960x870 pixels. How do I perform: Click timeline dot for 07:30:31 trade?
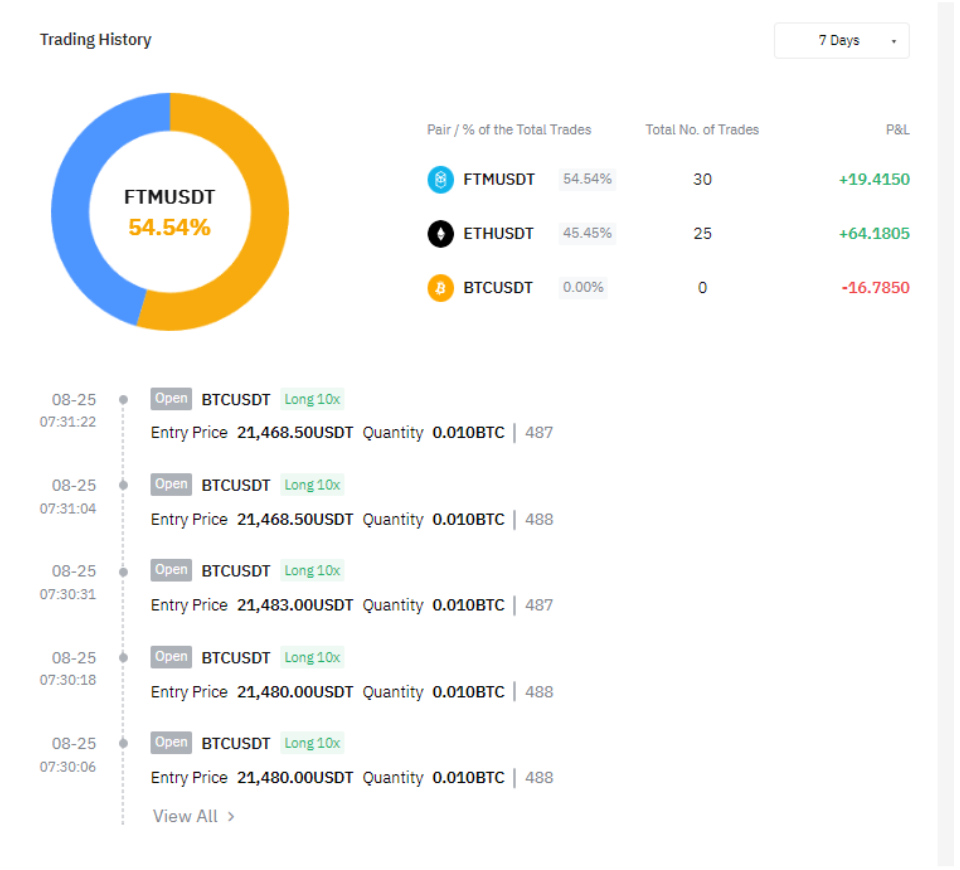(123, 572)
